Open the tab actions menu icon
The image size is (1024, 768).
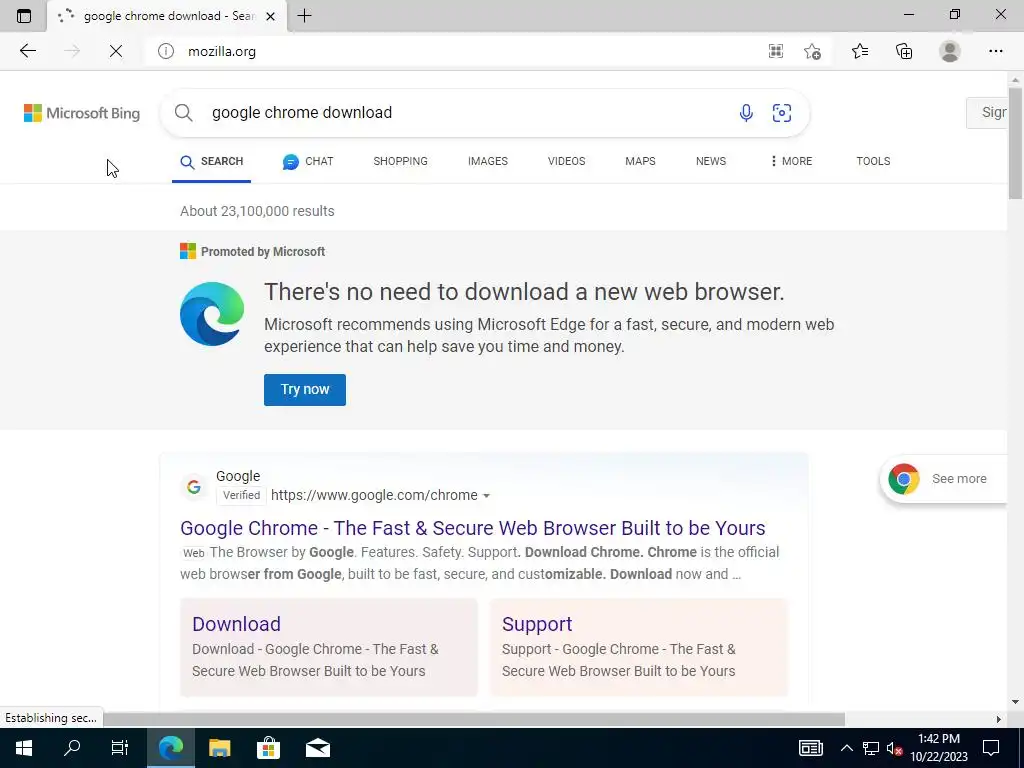24,16
